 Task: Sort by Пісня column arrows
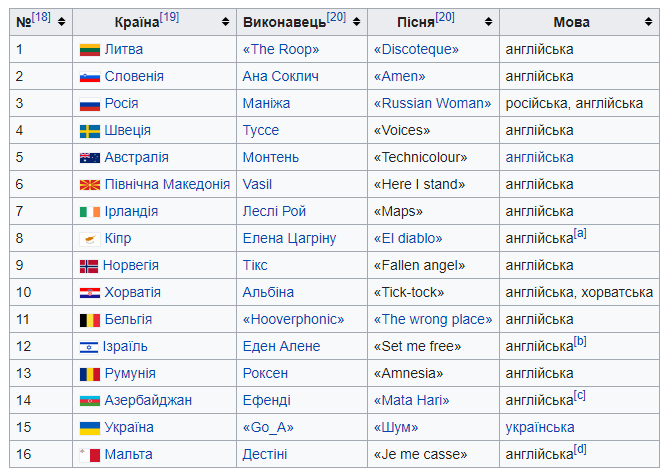pos(488,22)
